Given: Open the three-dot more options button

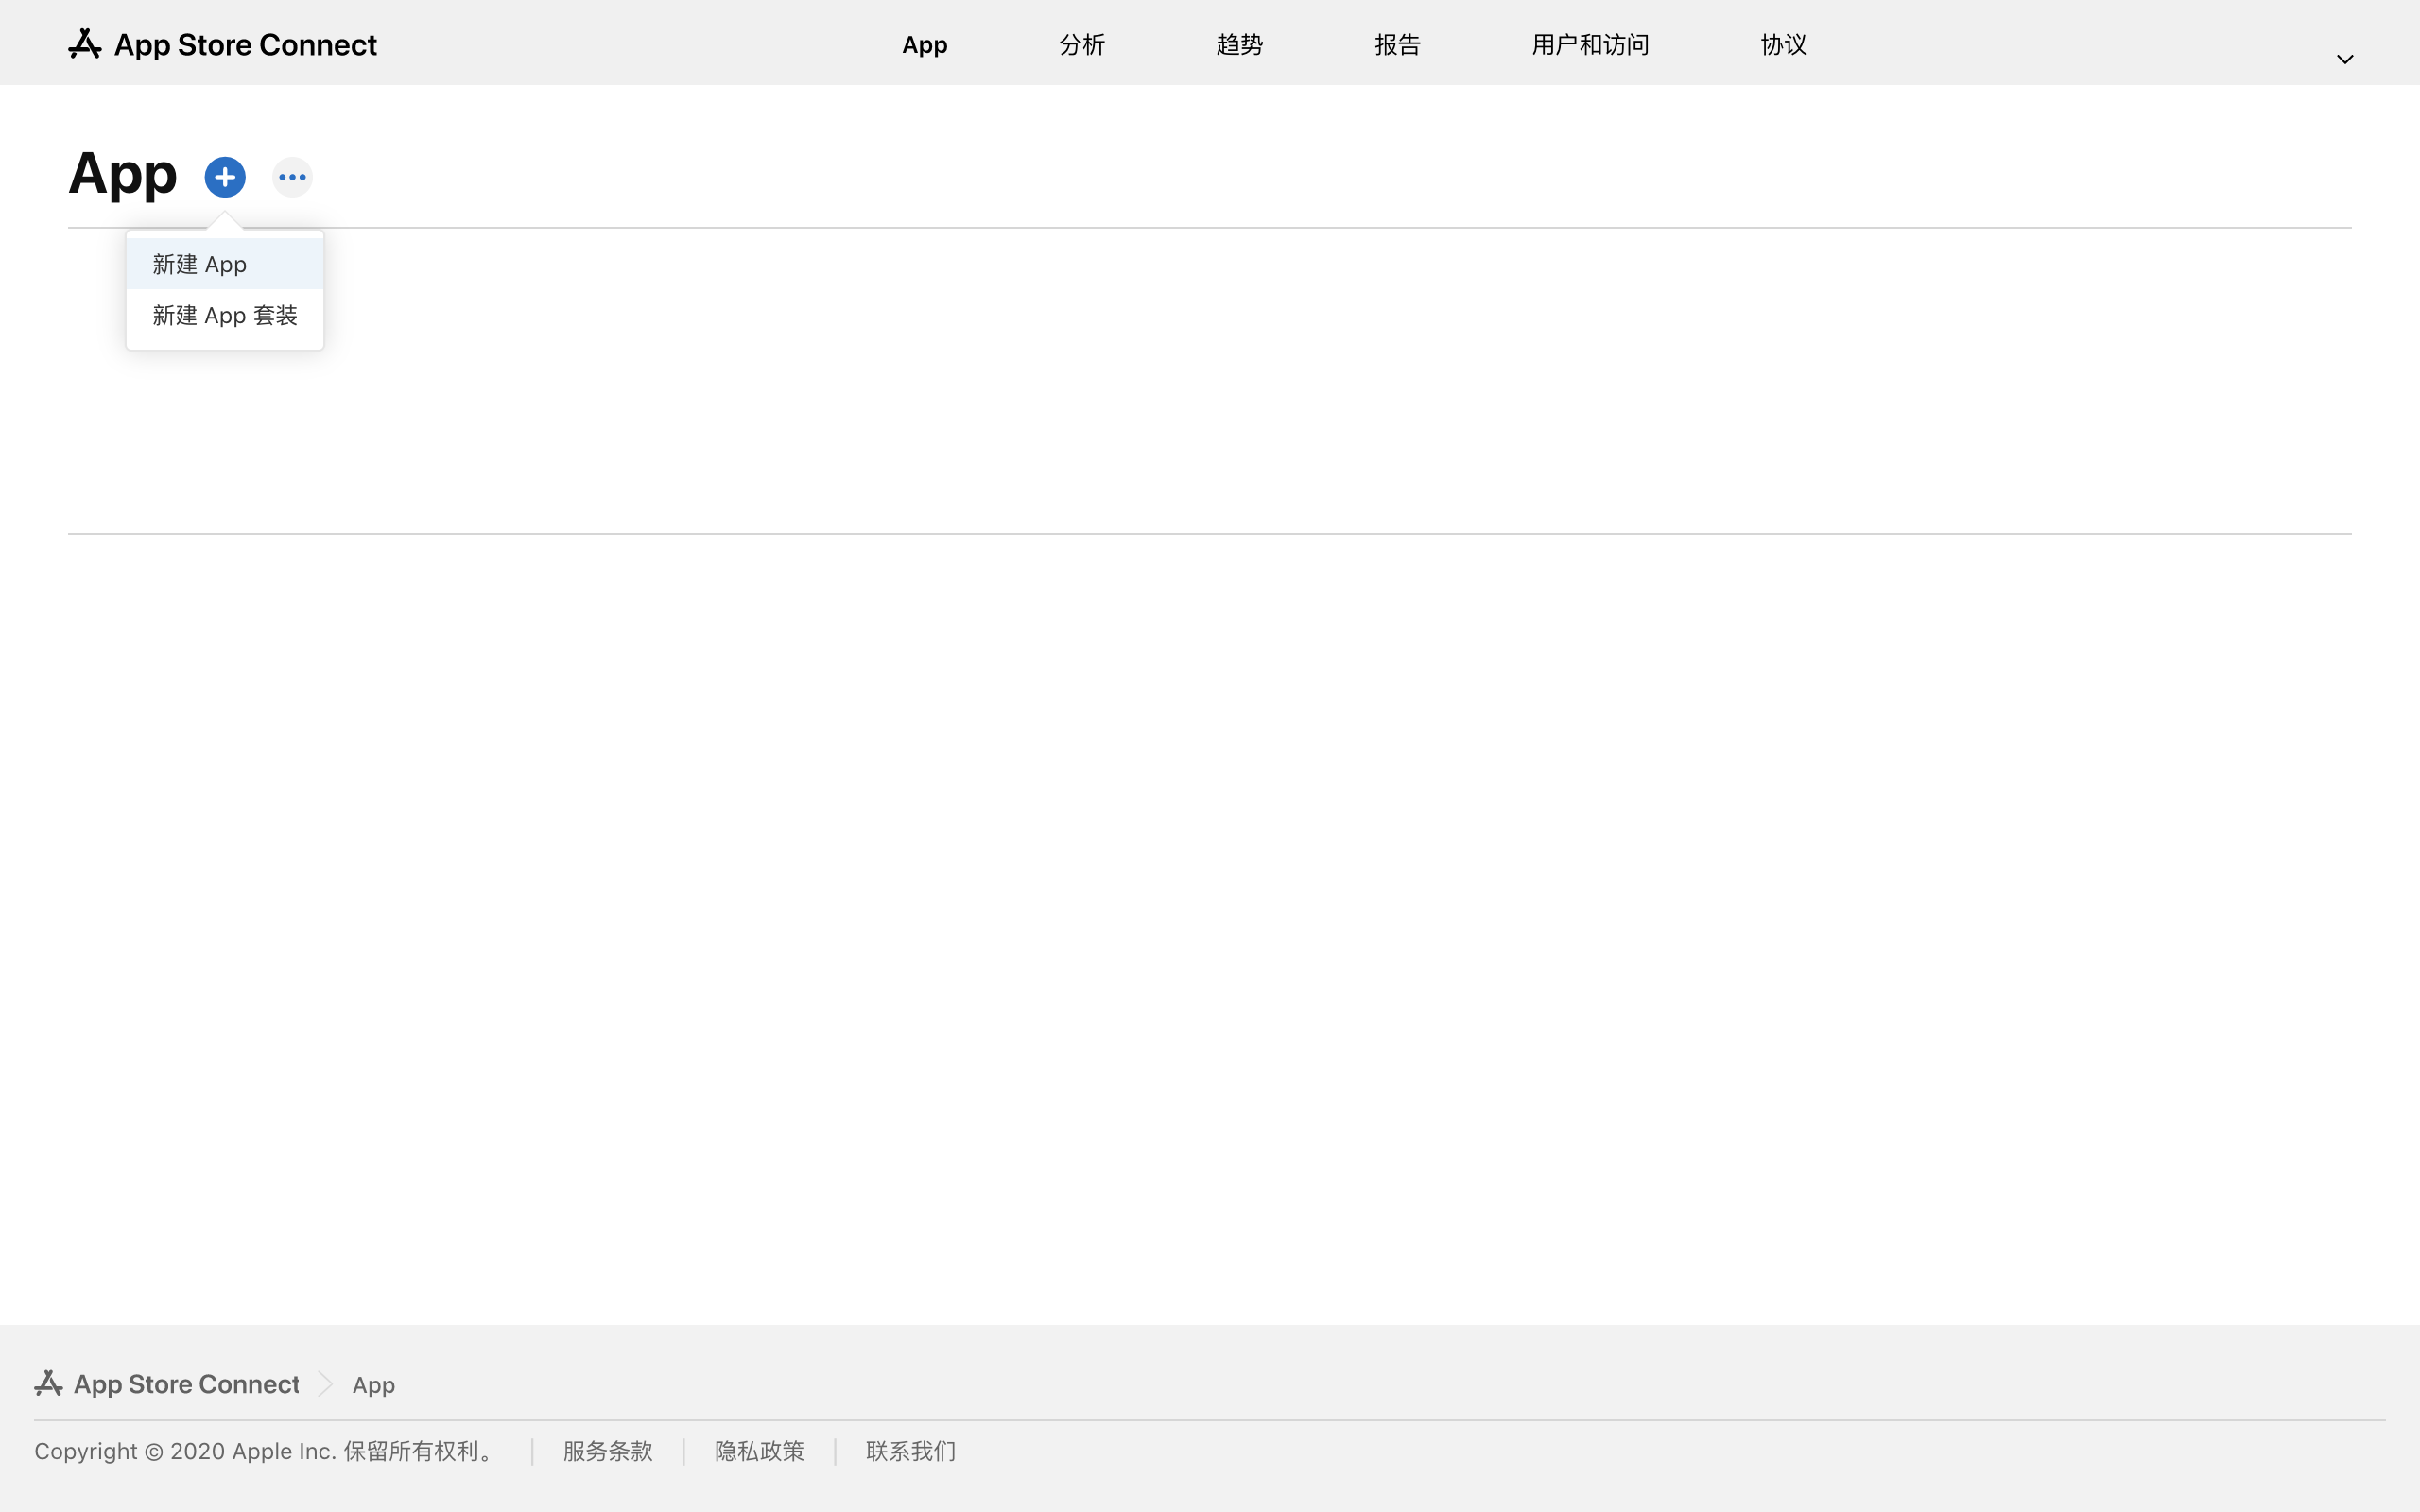Looking at the screenshot, I should click(x=292, y=177).
